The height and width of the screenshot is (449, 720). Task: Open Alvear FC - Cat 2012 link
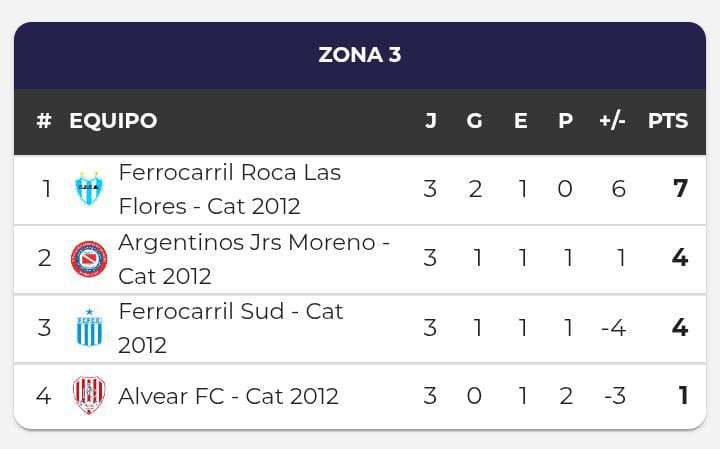[228, 396]
